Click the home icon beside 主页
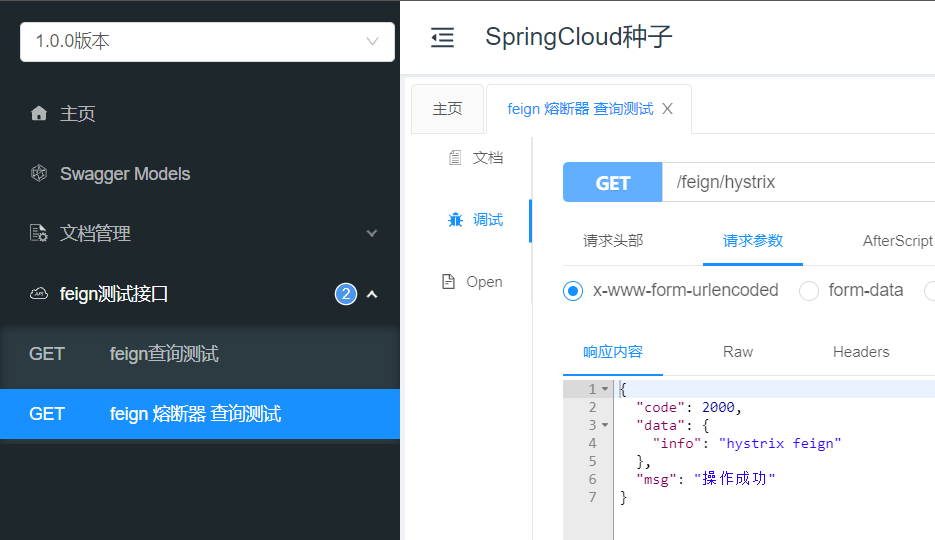Image resolution: width=935 pixels, height=540 pixels. pos(39,113)
